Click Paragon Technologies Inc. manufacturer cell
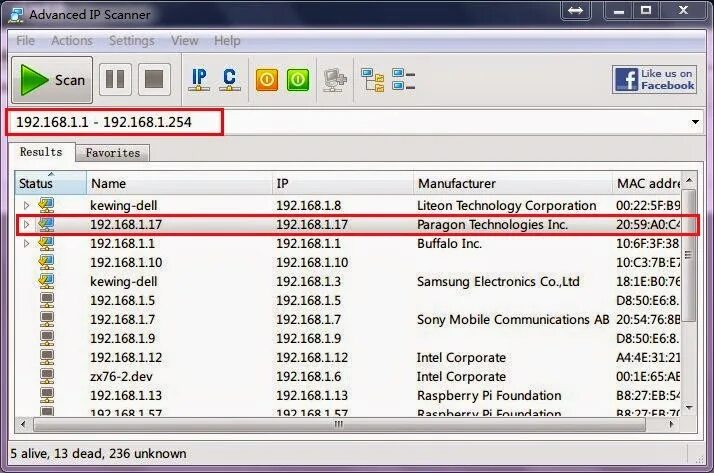 [x=492, y=225]
